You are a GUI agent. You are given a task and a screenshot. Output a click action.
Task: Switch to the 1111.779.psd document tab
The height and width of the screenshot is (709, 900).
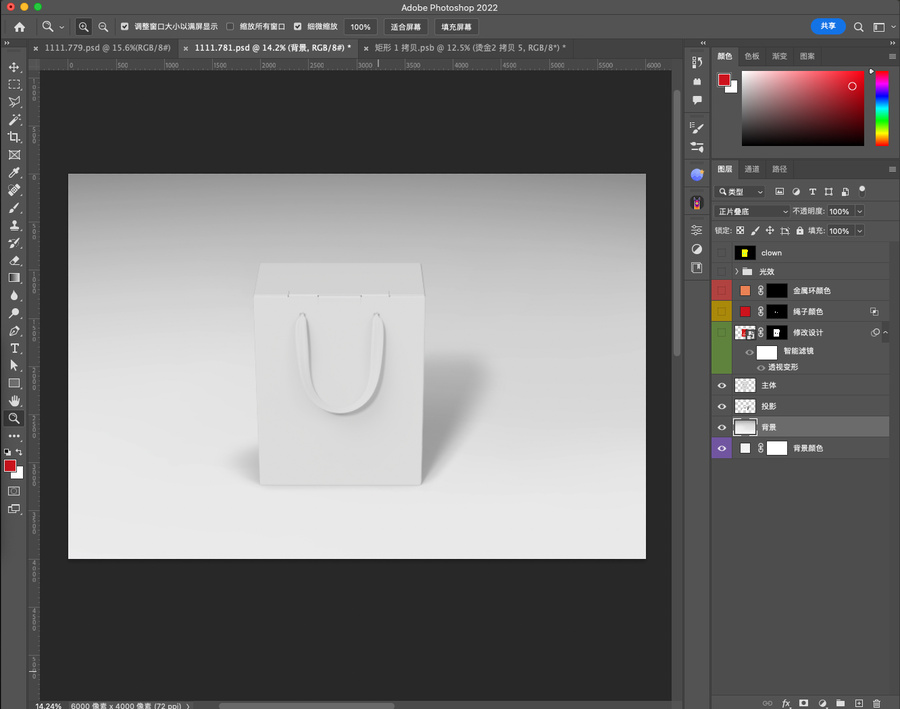(107, 48)
